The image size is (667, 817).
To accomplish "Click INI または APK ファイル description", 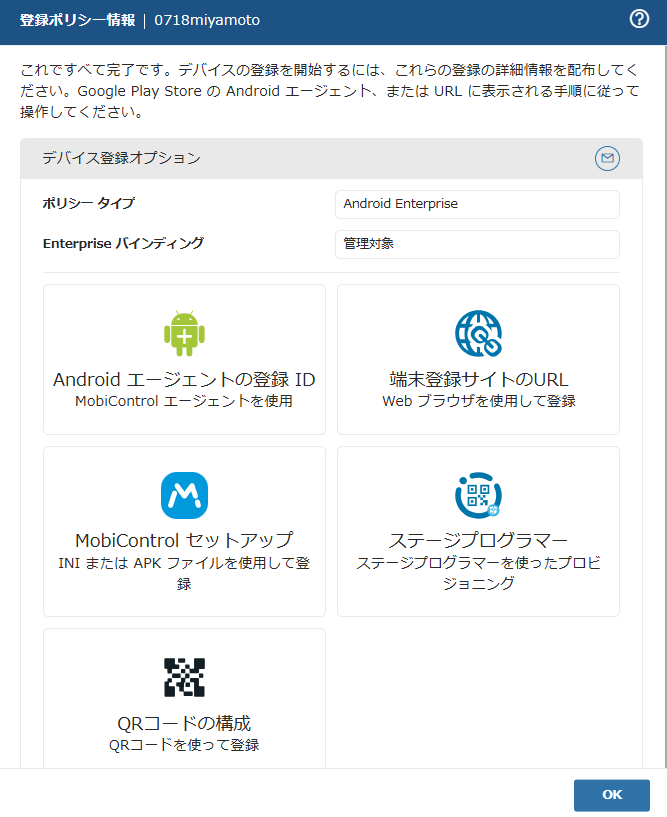I will pos(184,573).
